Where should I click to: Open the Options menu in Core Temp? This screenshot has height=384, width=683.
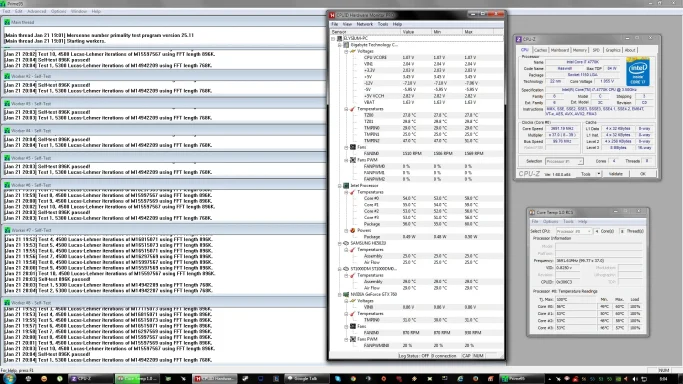pos(551,222)
